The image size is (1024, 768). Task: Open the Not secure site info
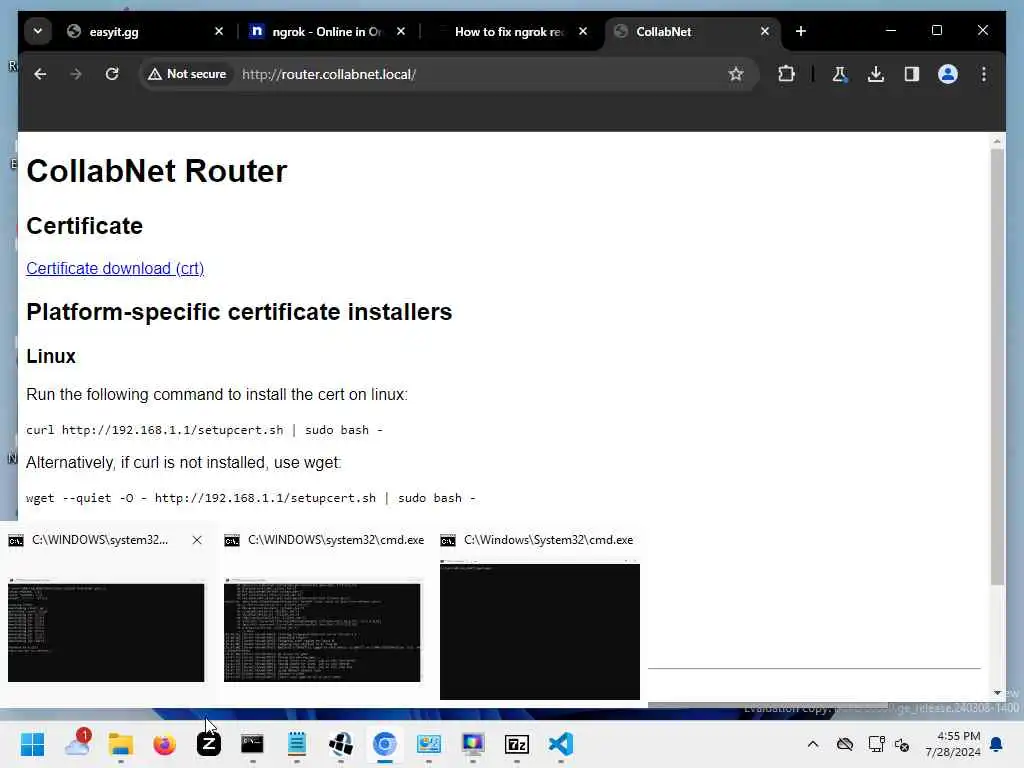(x=187, y=74)
